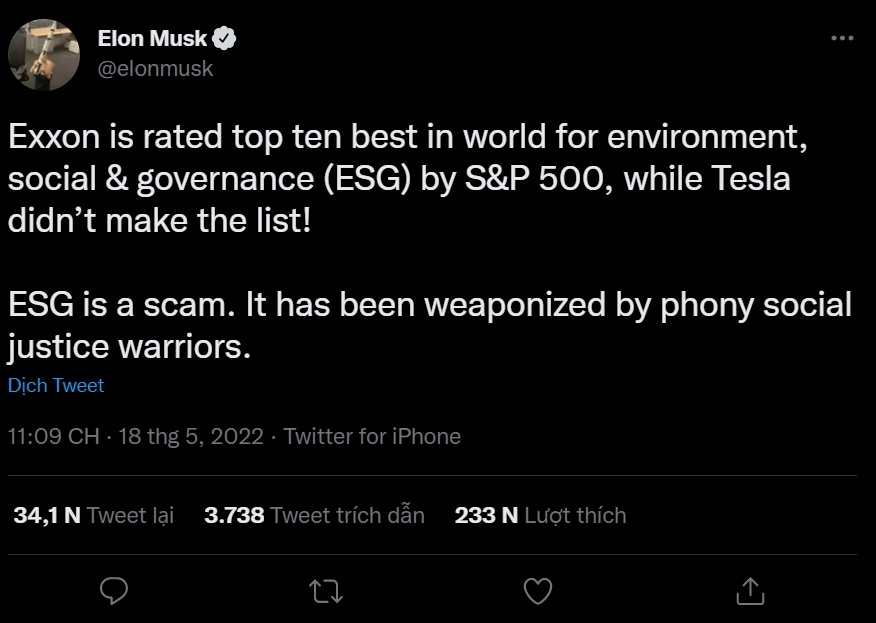876x623 pixels.
Task: Visit the @elonmusk profile handle
Action: [x=156, y=68]
